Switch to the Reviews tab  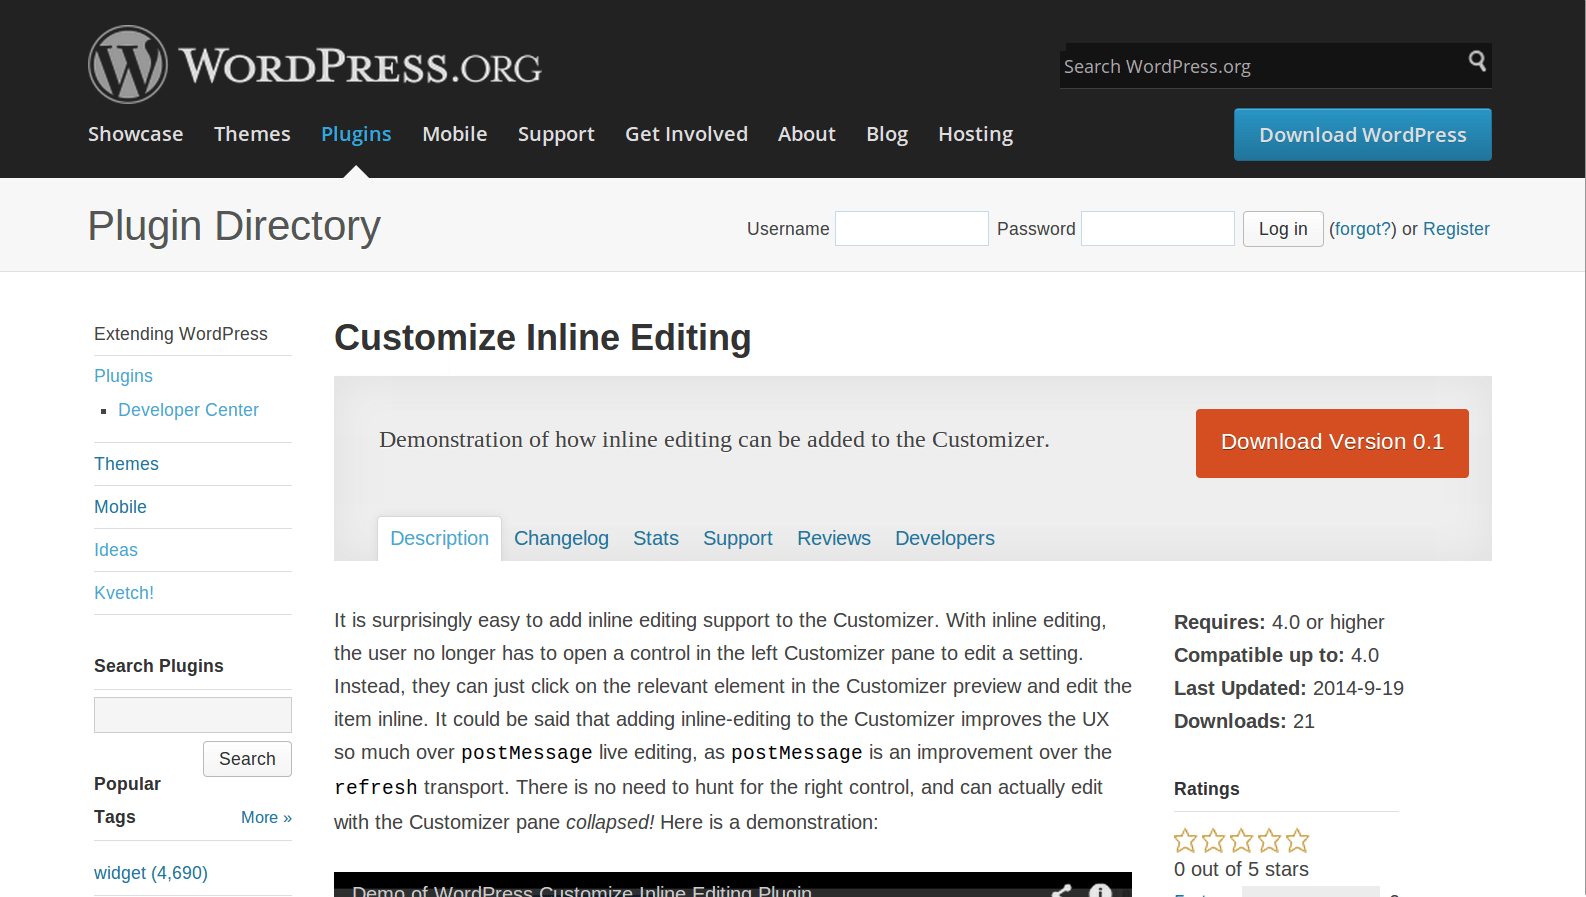834,538
